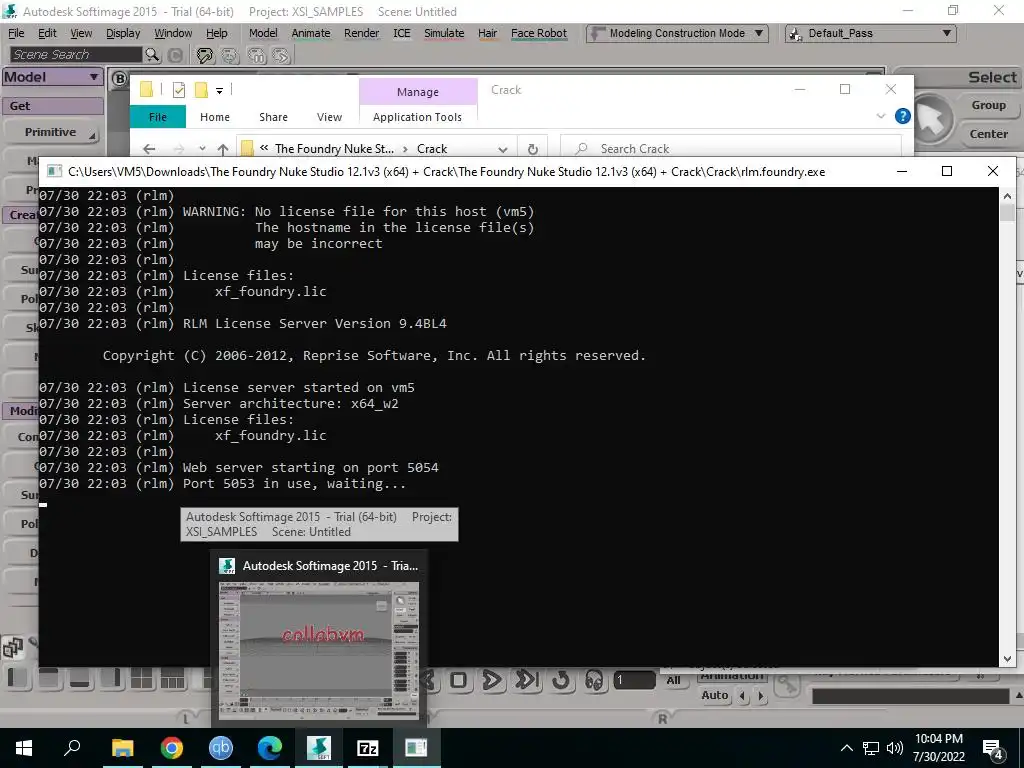Show hidden system tray icons

coord(846,748)
